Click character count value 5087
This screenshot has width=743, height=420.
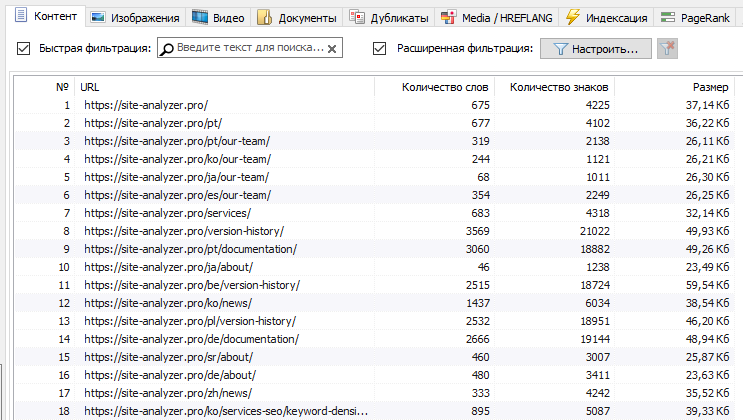point(598,411)
